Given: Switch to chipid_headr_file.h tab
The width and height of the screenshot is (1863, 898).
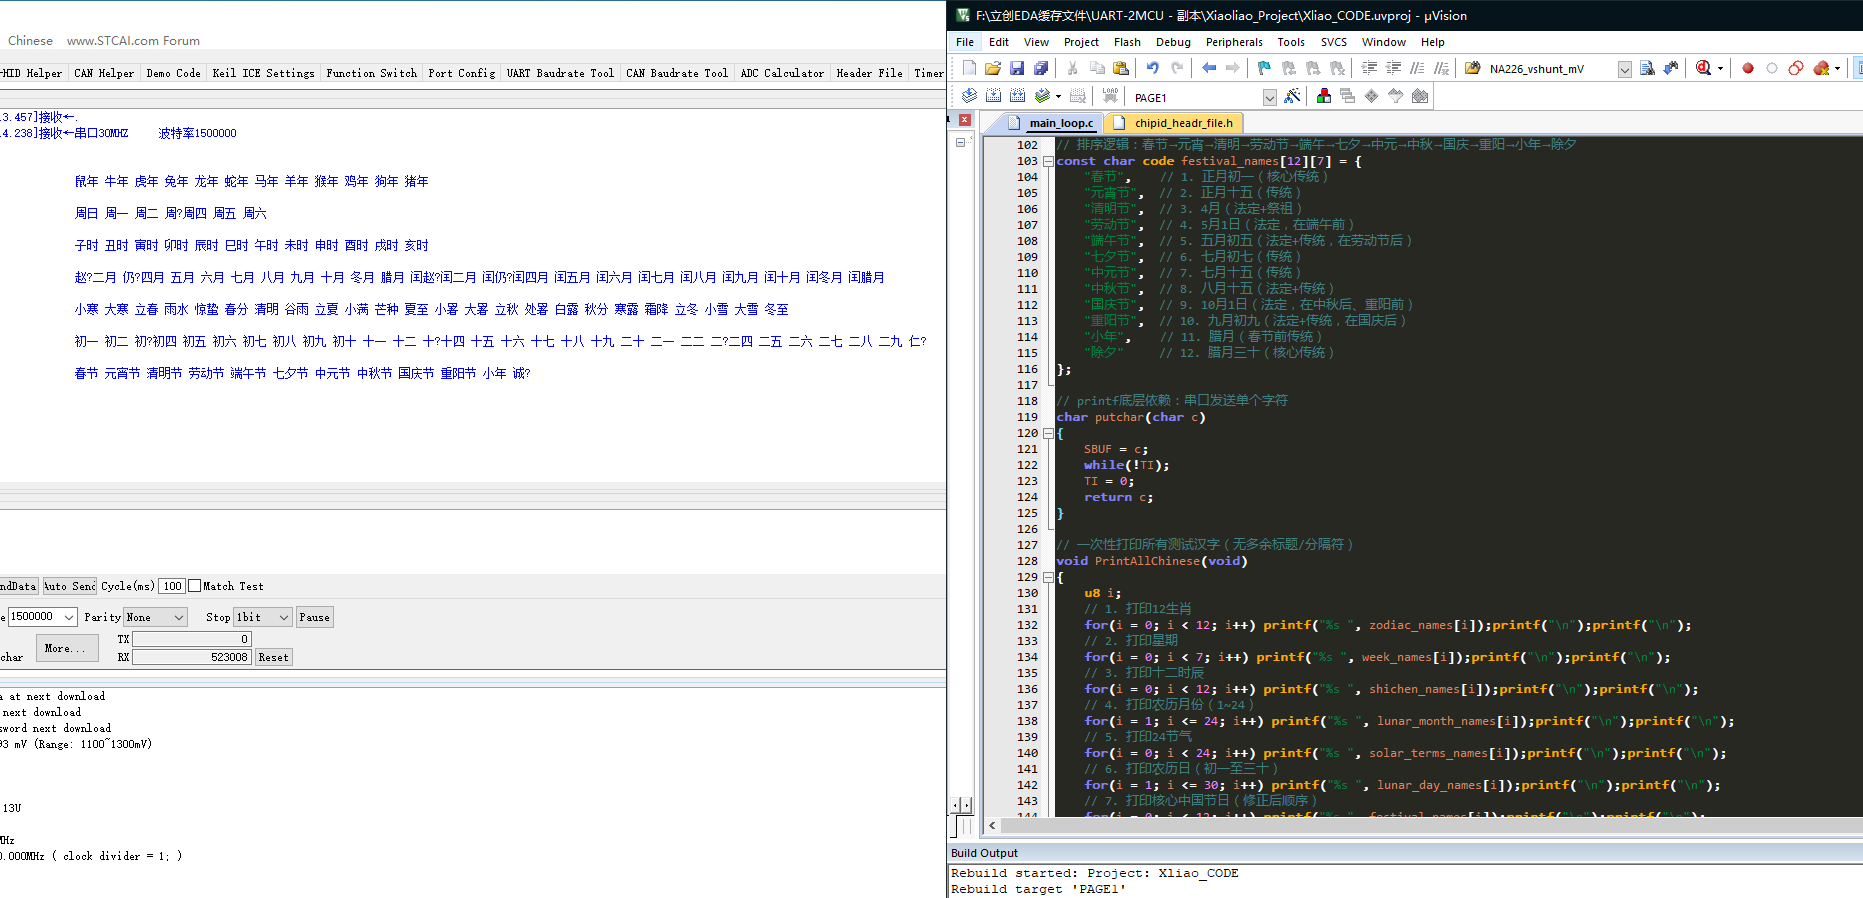Looking at the screenshot, I should click(x=1183, y=123).
